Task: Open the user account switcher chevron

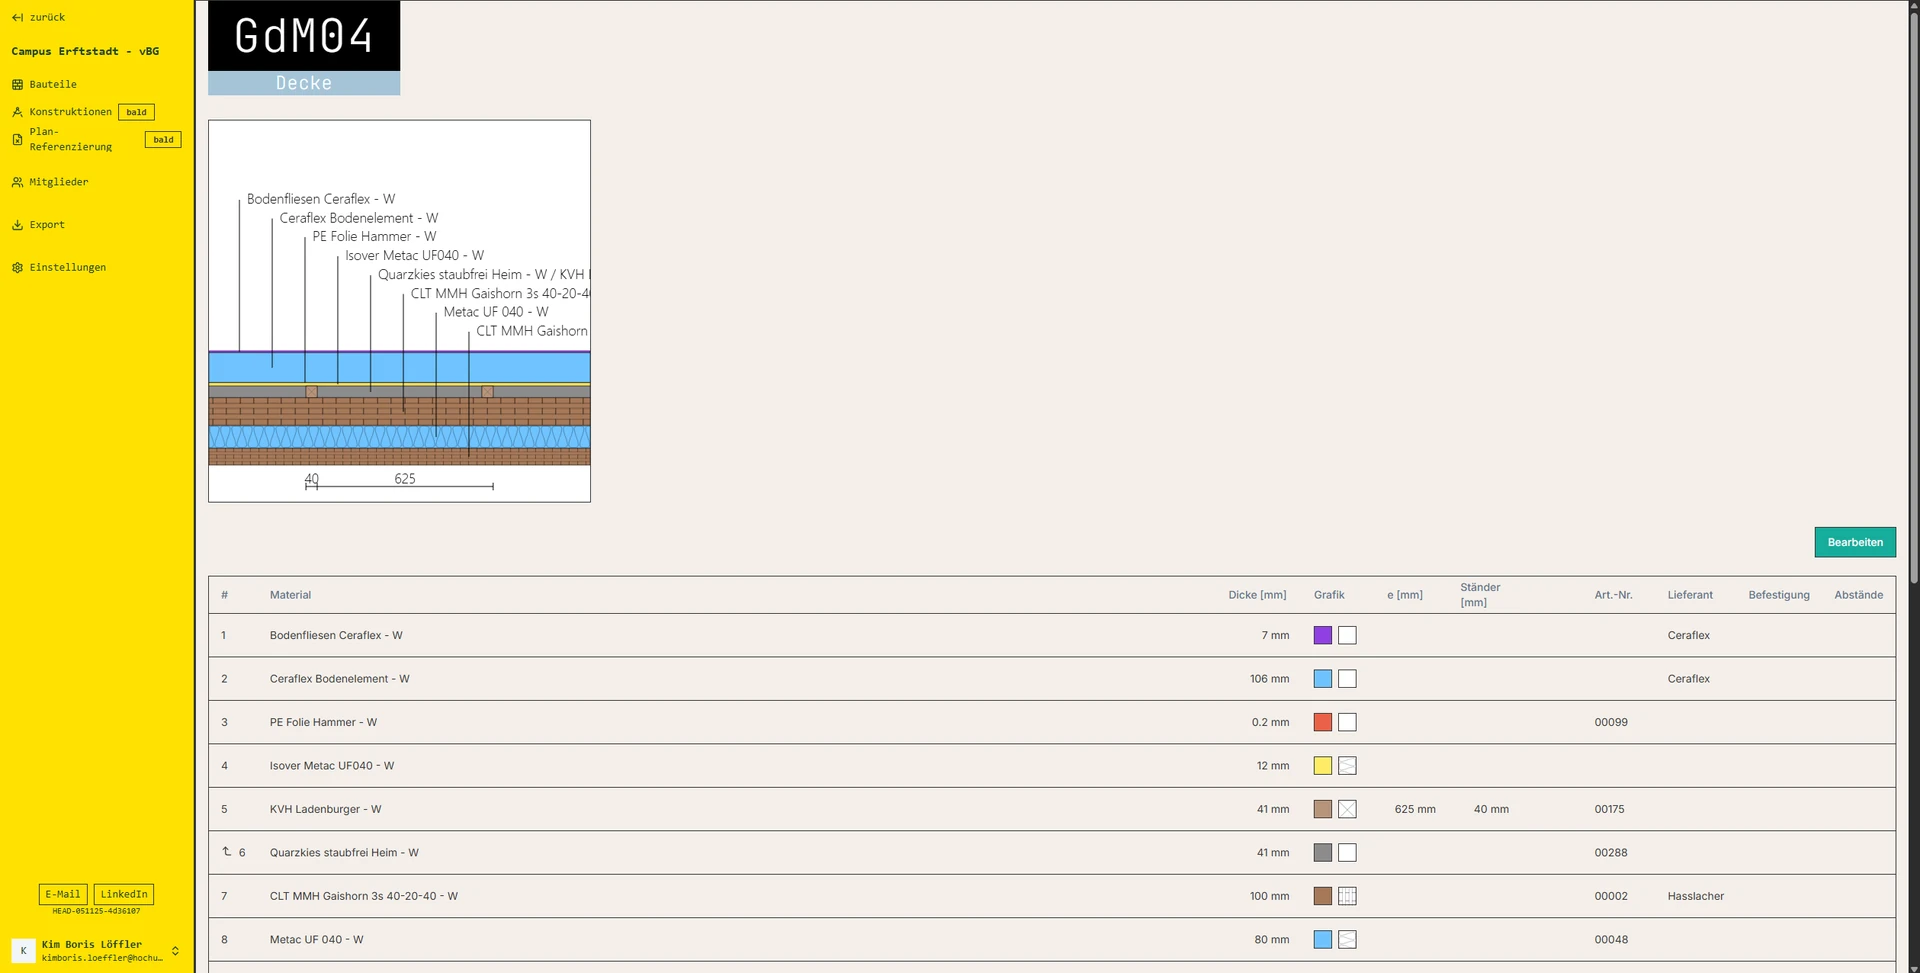Action: pyautogui.click(x=175, y=951)
